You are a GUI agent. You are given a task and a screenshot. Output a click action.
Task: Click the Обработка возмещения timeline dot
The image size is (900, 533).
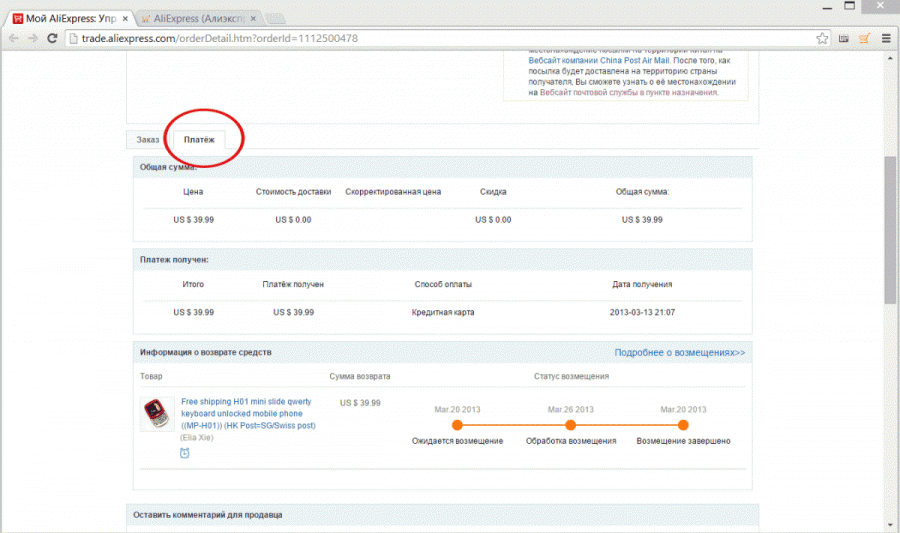click(x=571, y=425)
